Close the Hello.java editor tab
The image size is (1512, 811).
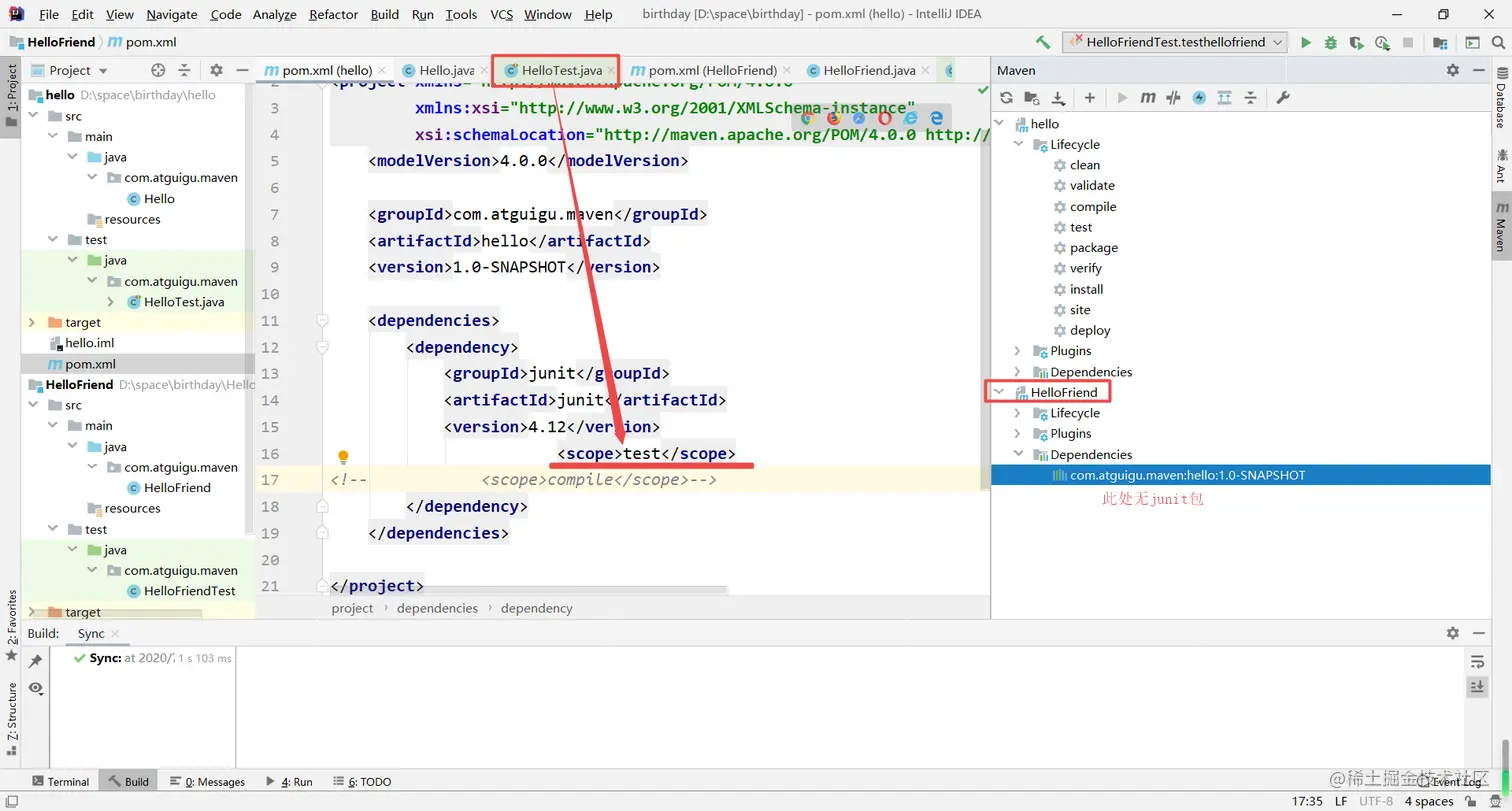(484, 70)
